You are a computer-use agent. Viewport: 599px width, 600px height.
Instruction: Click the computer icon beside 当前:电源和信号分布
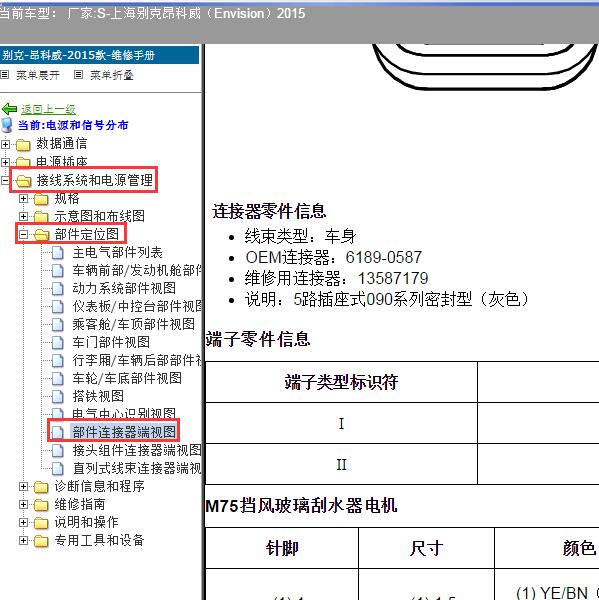(7, 125)
